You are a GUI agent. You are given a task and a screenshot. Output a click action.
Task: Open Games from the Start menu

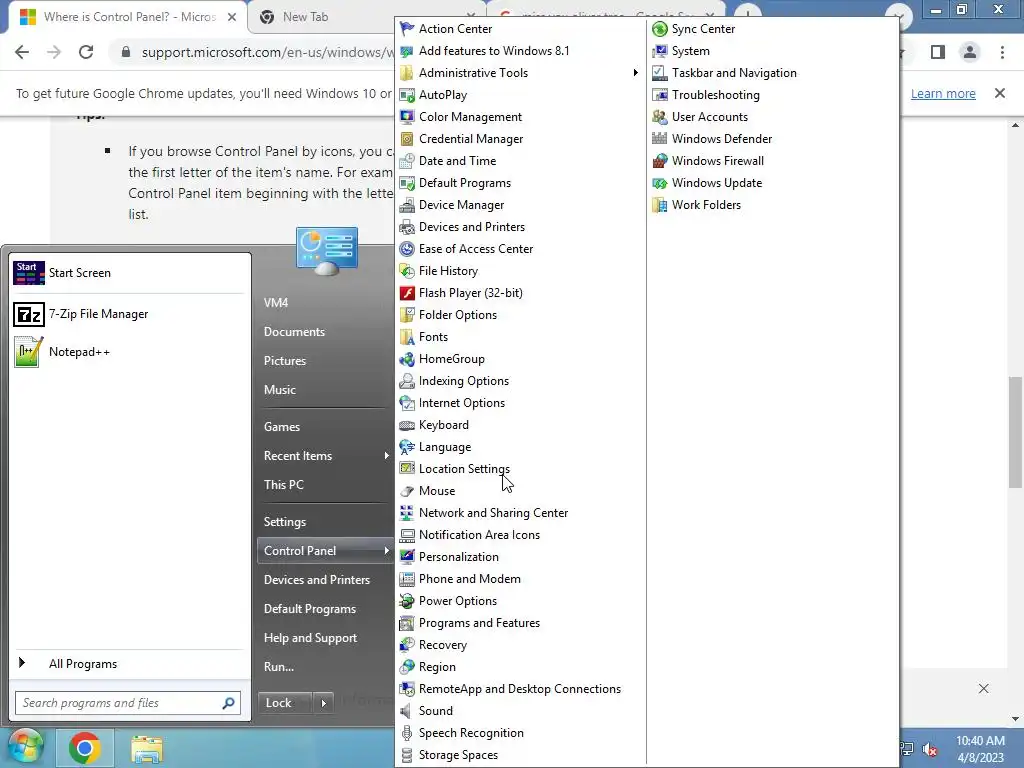[282, 427]
